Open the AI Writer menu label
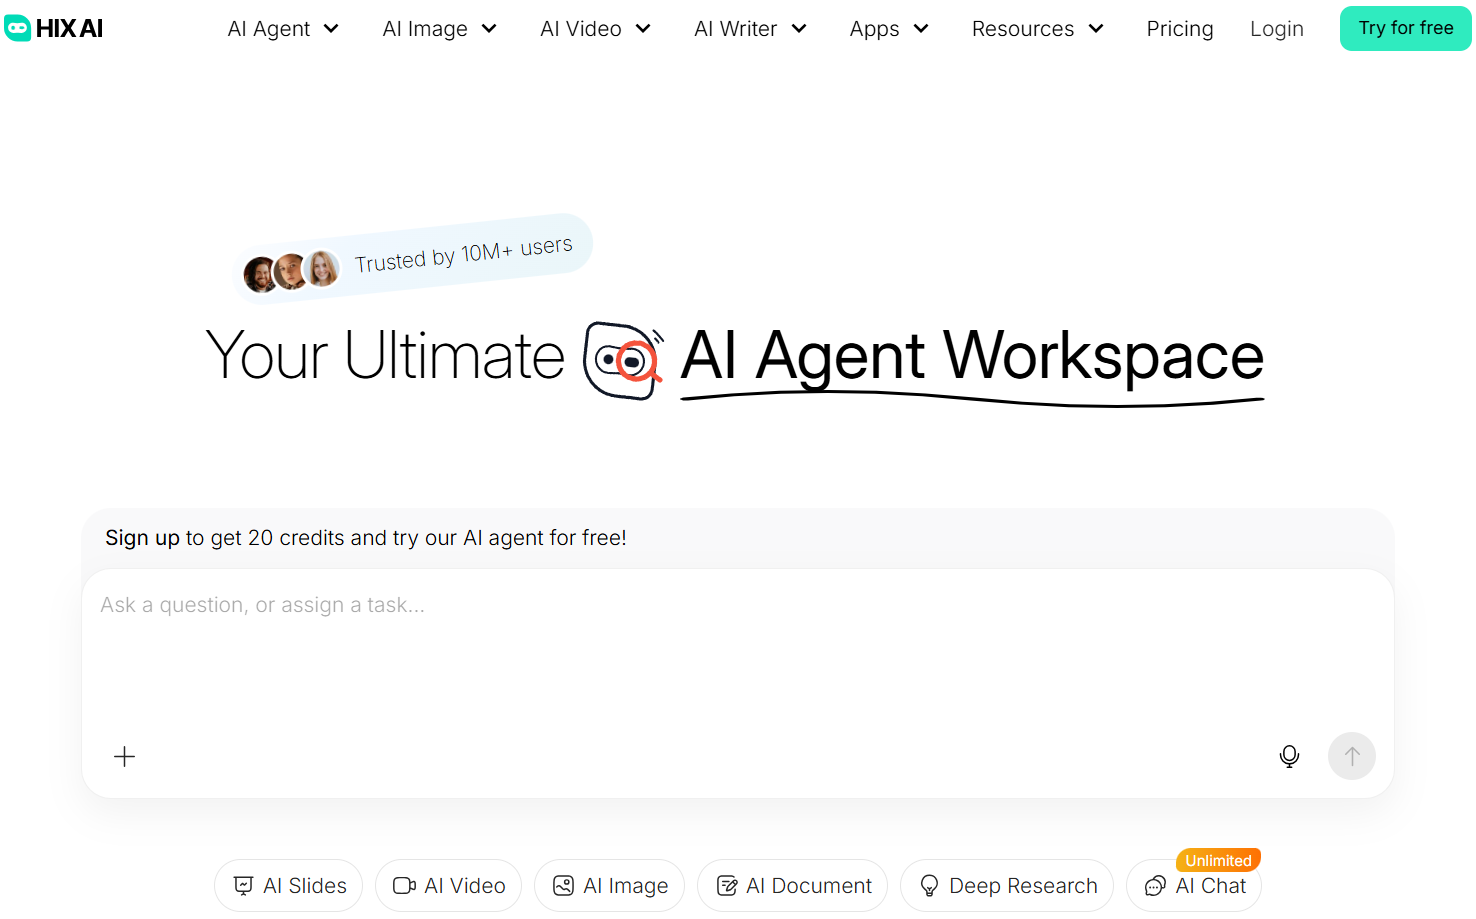 [736, 29]
